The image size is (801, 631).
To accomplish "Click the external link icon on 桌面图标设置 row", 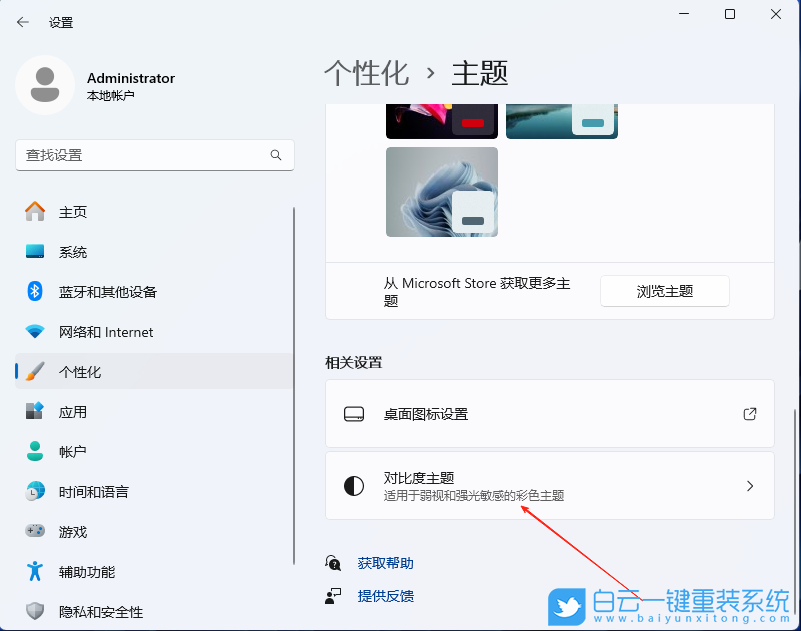I will point(749,413).
